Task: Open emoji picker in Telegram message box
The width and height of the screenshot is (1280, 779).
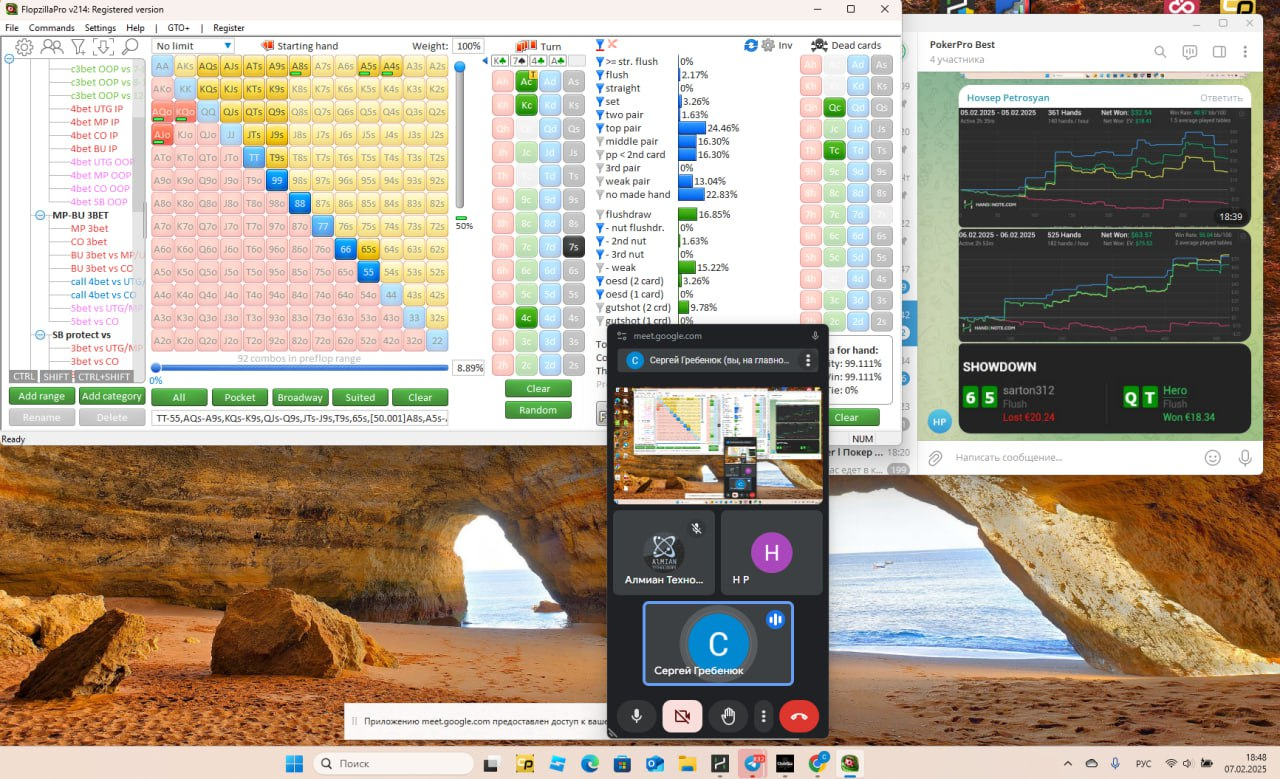Action: [1213, 458]
